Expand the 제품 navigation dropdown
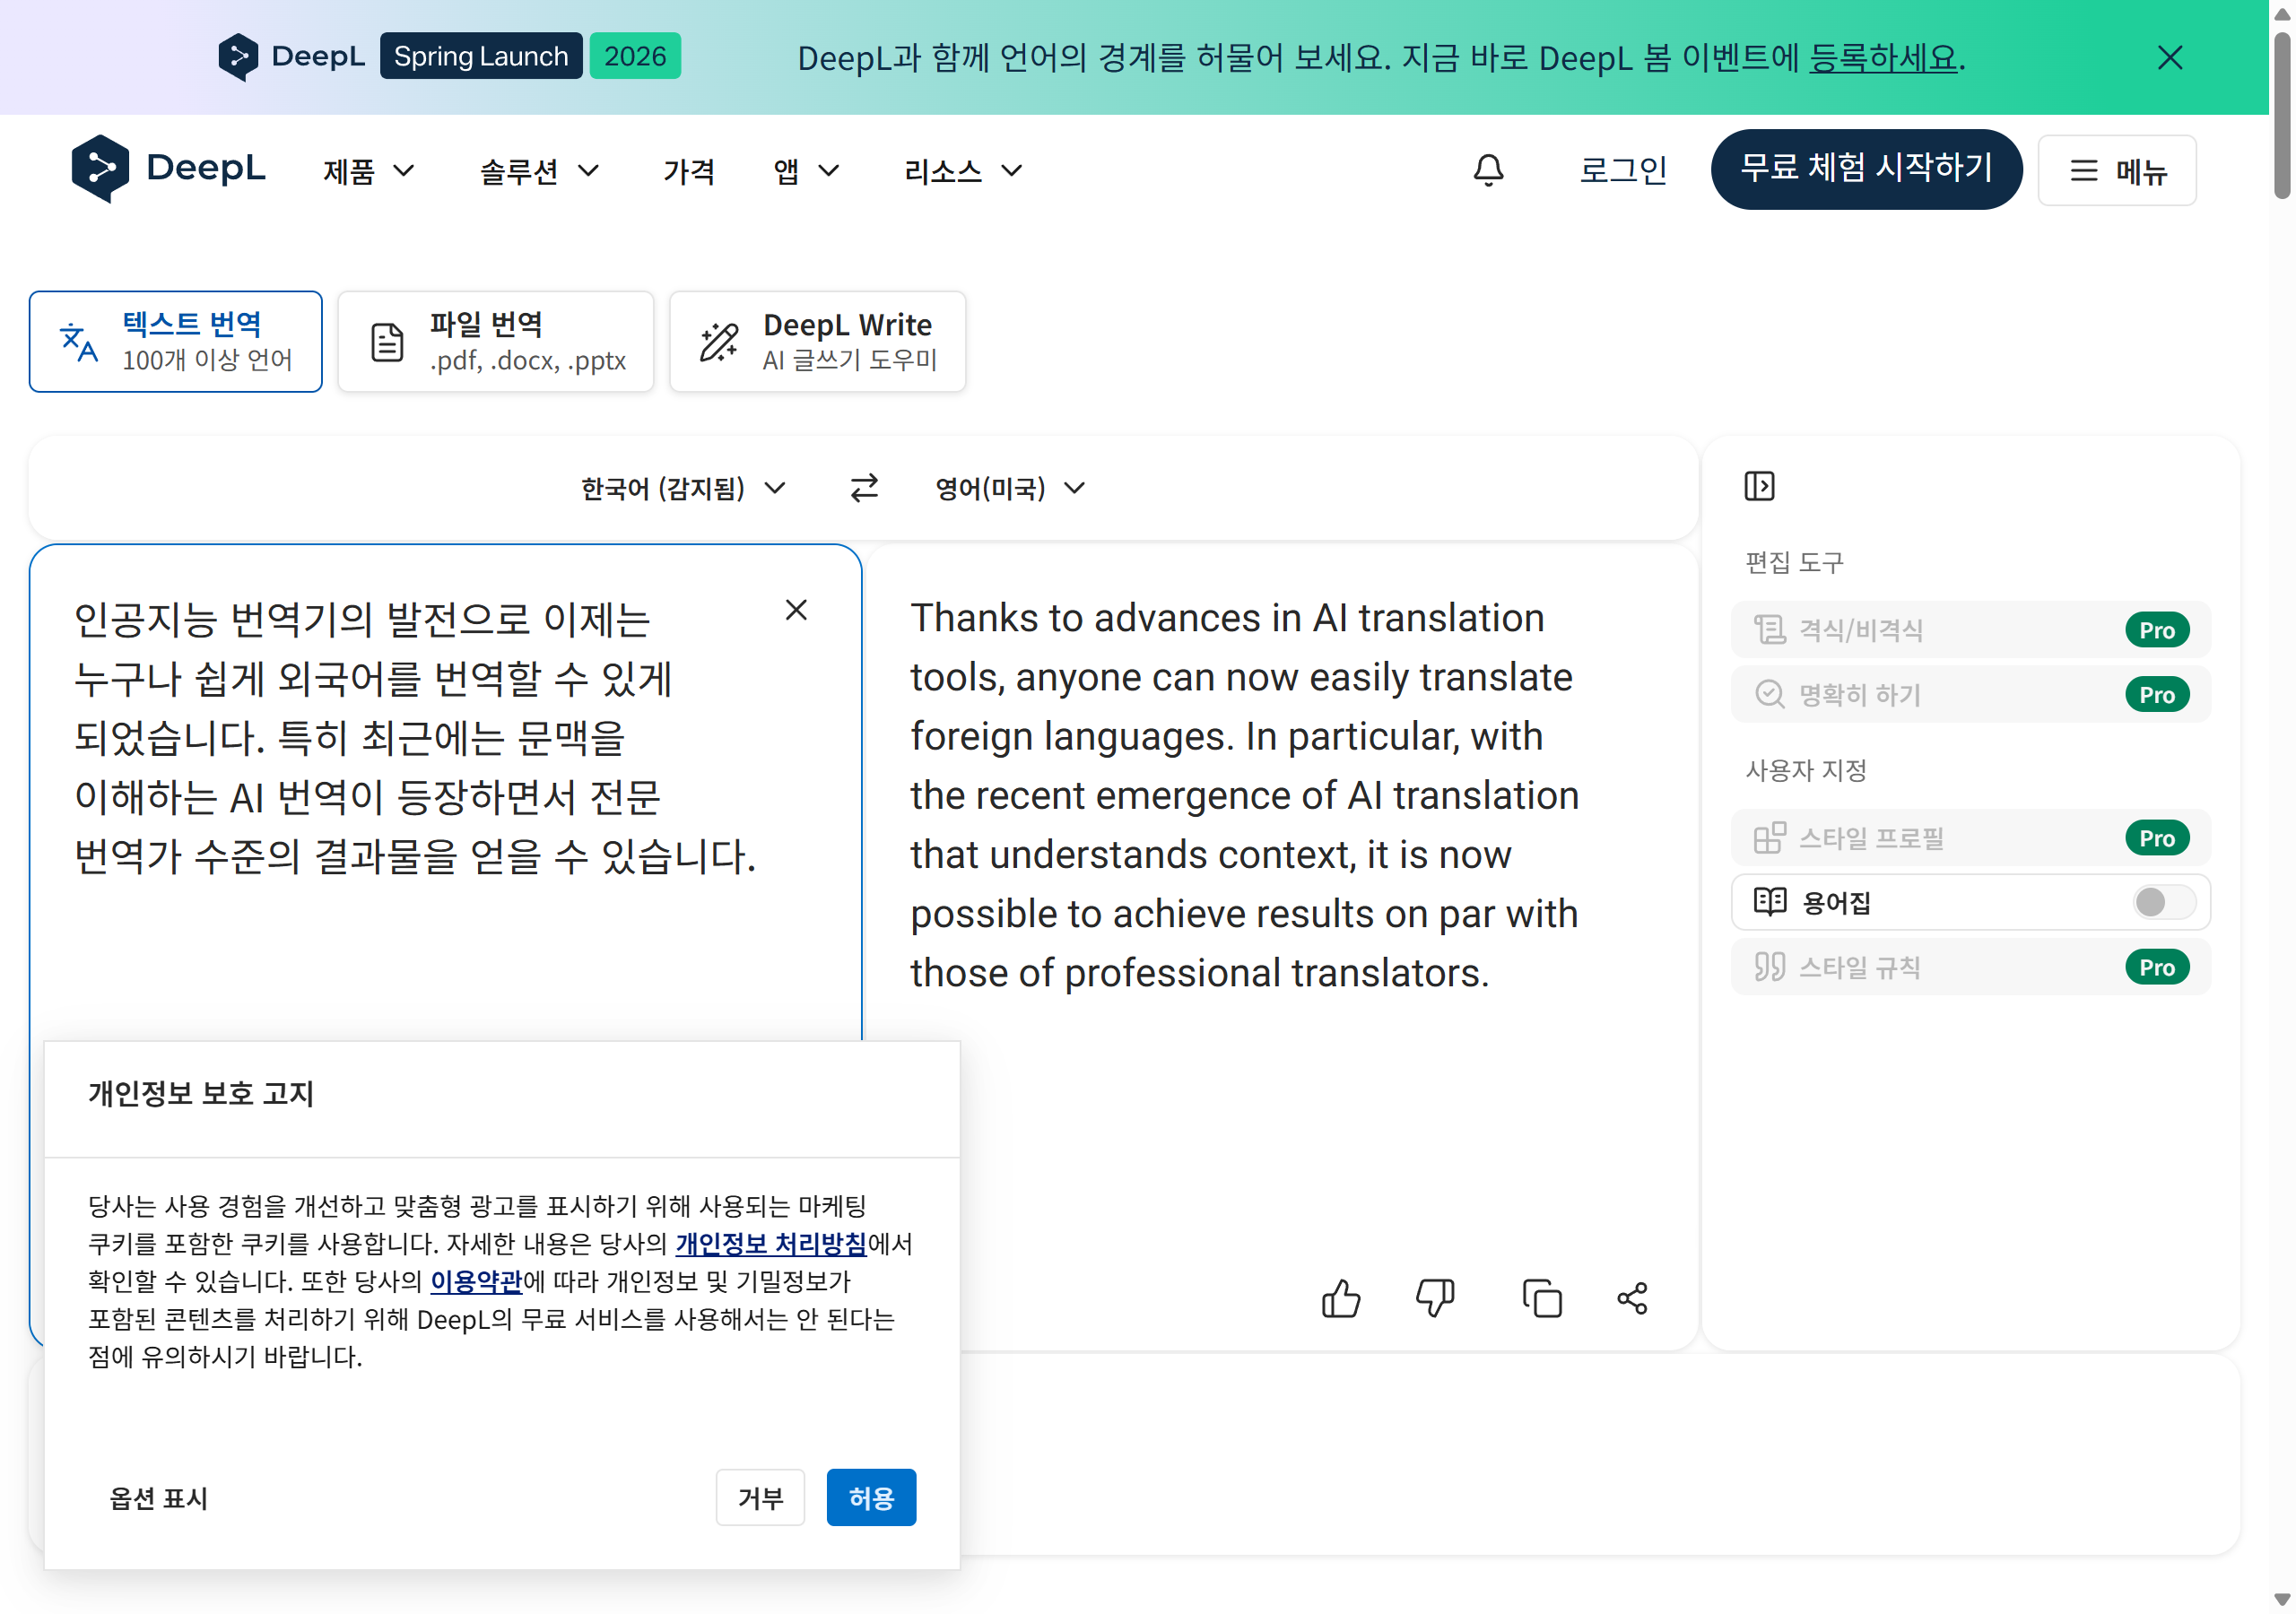This screenshot has height=1614, width=2296. pyautogui.click(x=367, y=170)
